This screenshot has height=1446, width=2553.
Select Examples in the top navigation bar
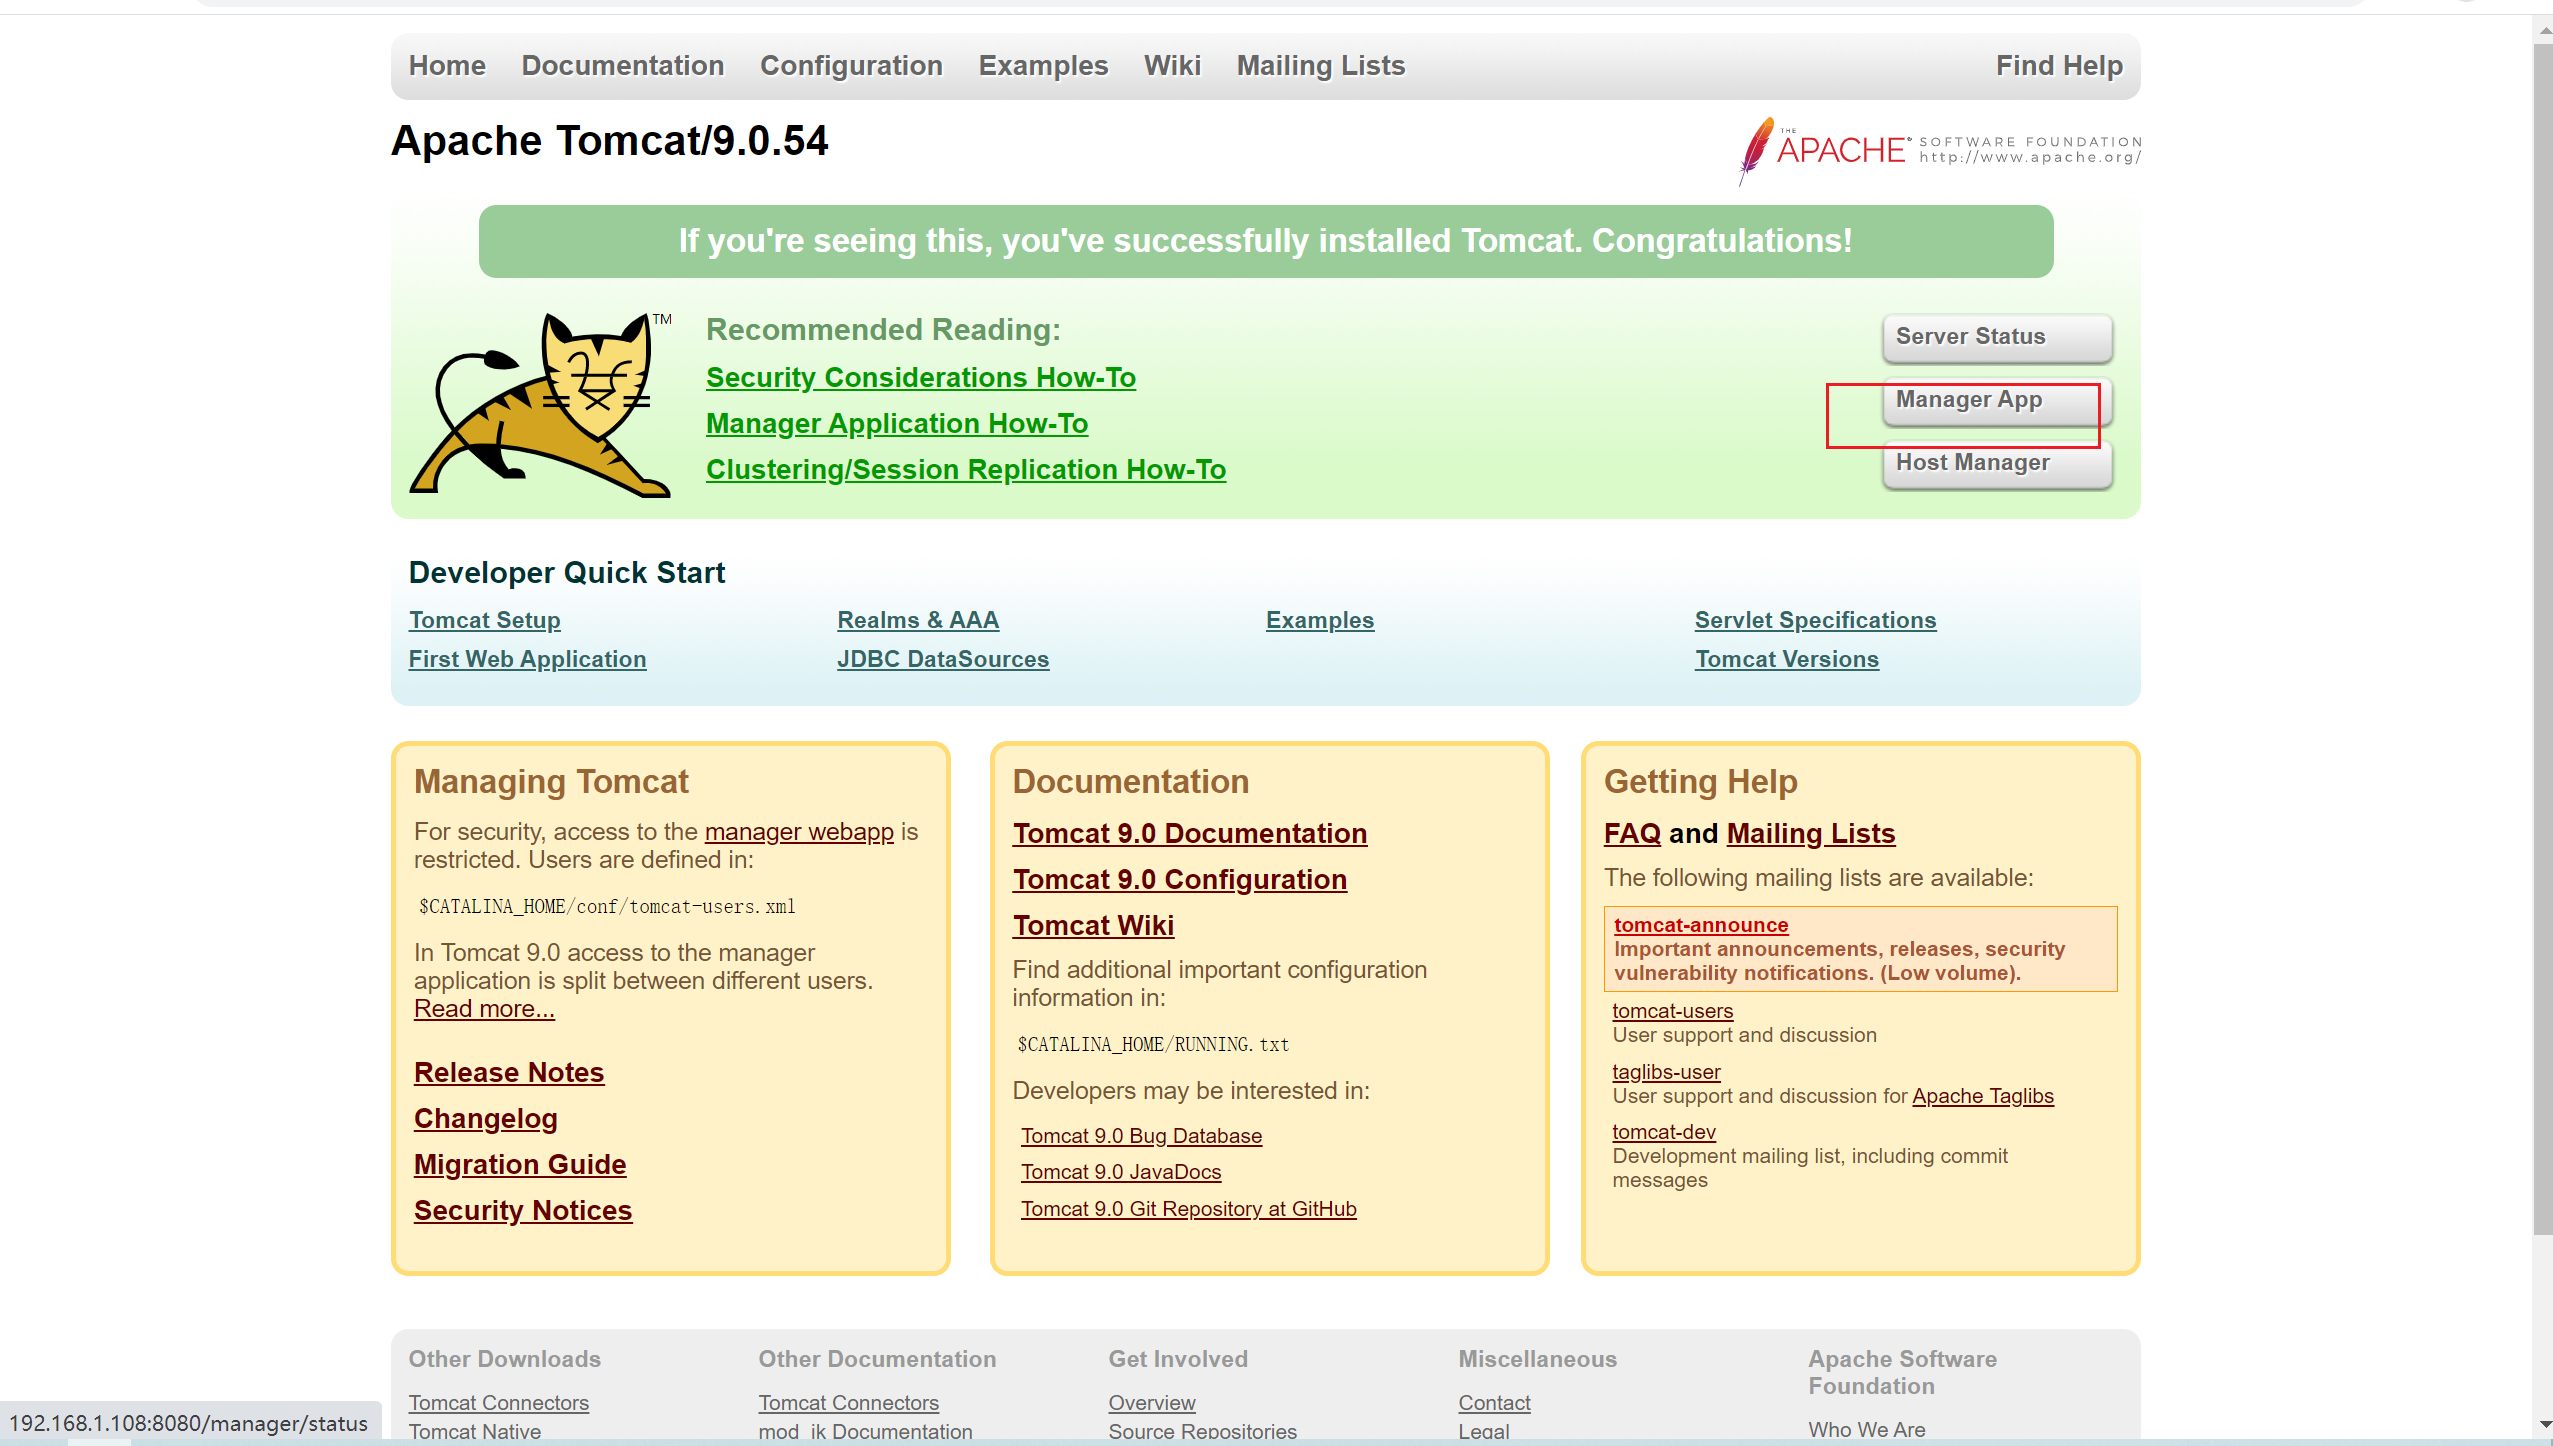pyautogui.click(x=1043, y=66)
